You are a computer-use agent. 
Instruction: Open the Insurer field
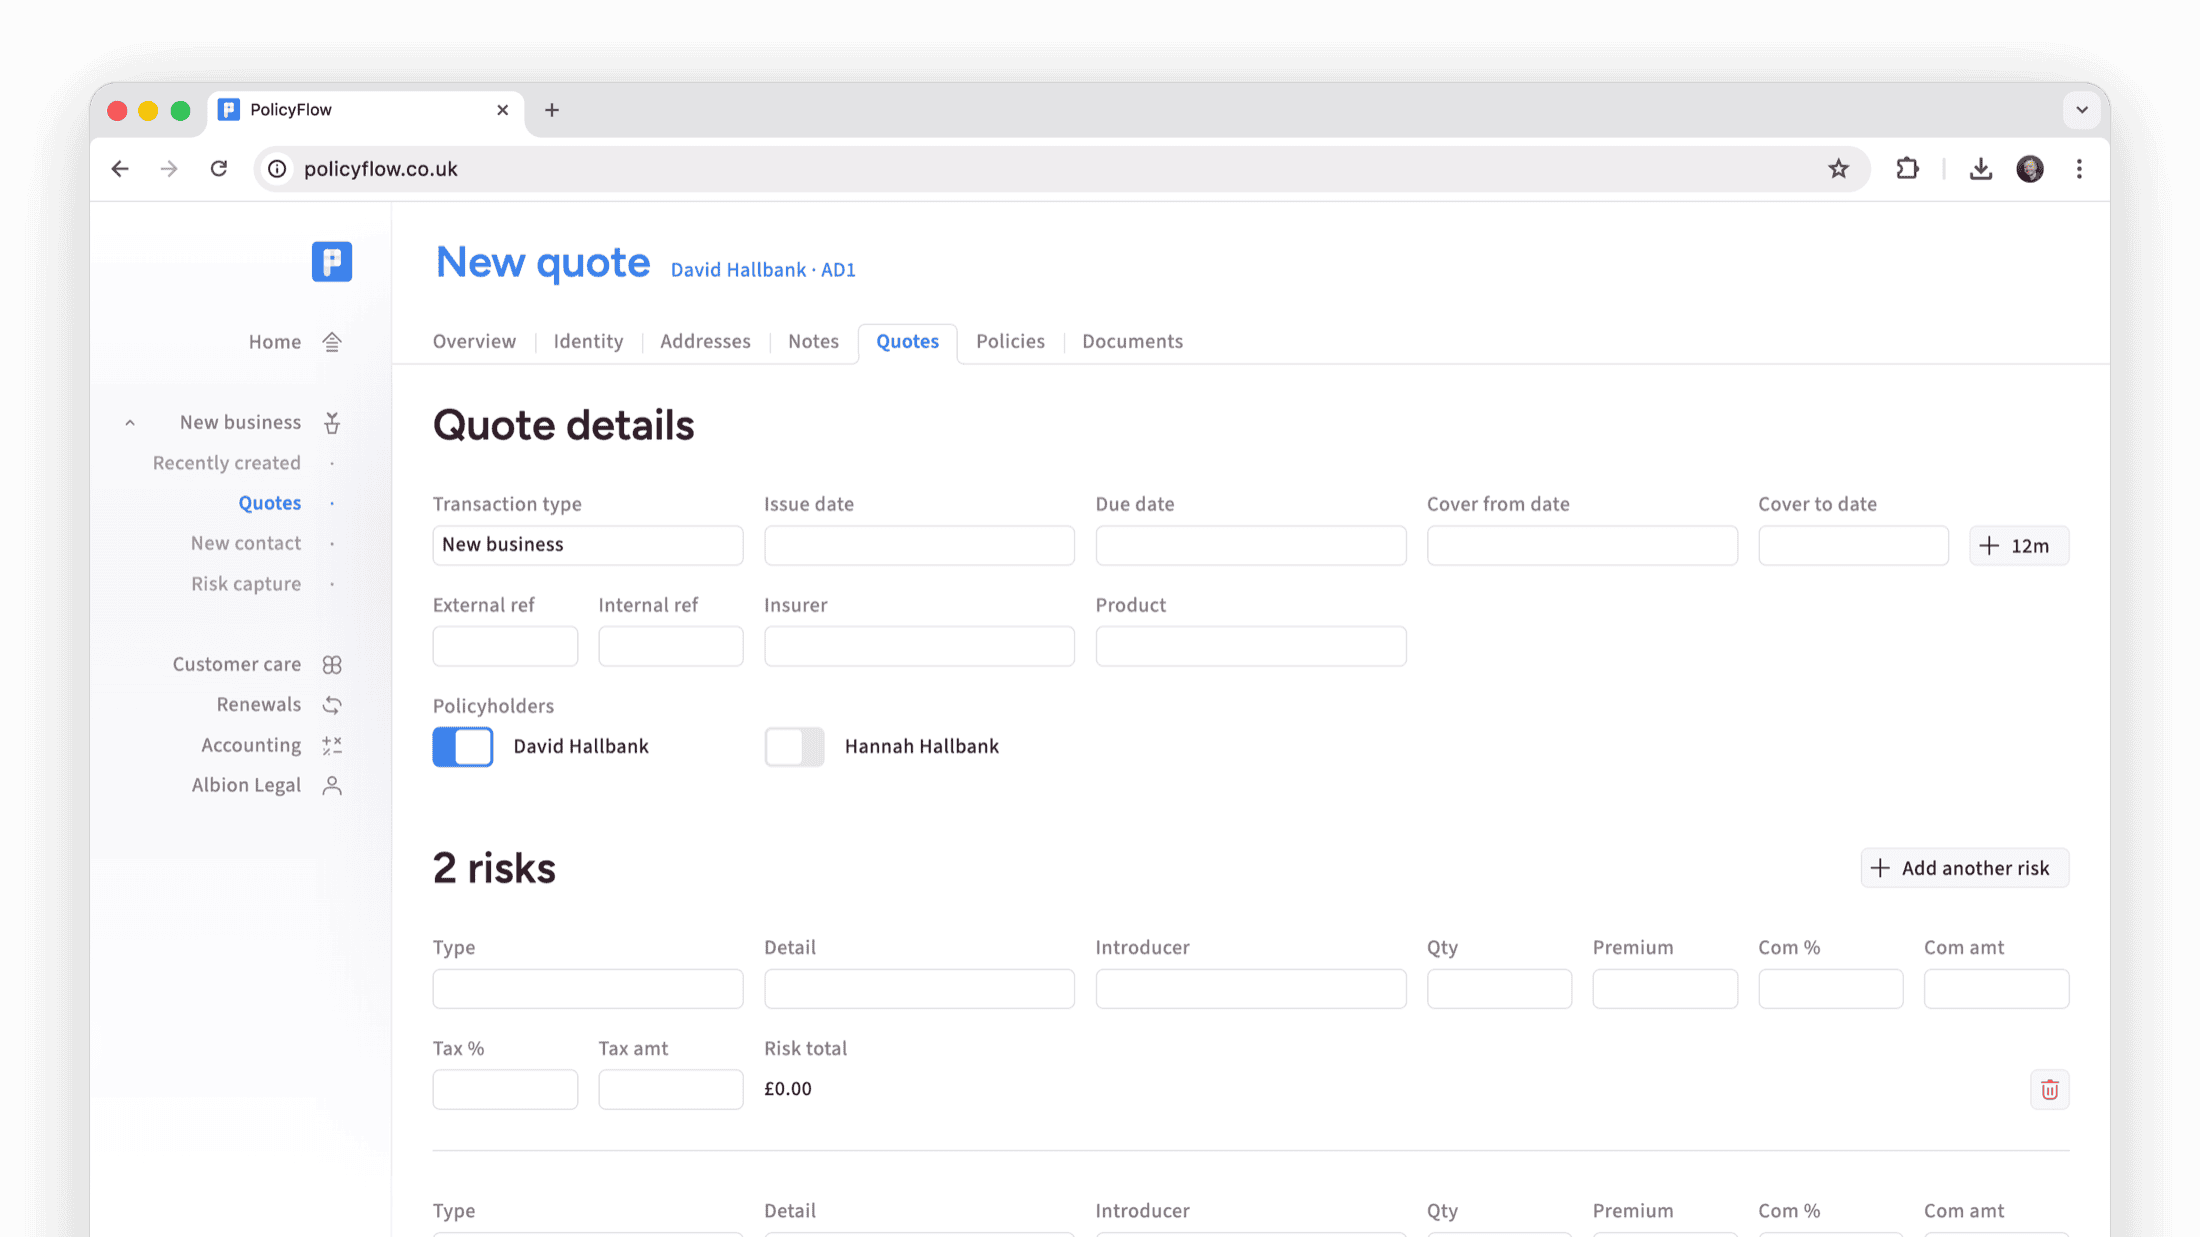(919, 646)
